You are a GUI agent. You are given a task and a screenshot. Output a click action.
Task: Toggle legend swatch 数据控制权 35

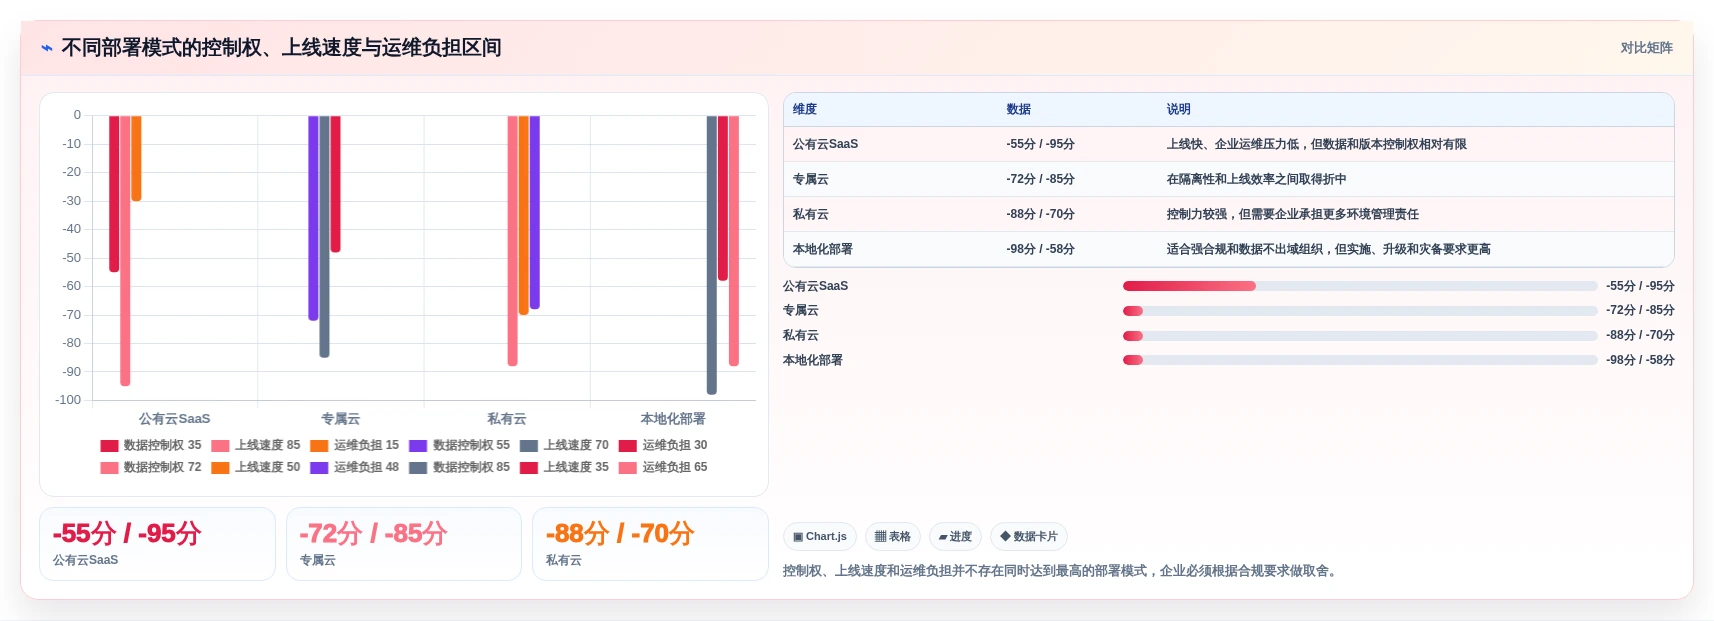click(x=109, y=446)
